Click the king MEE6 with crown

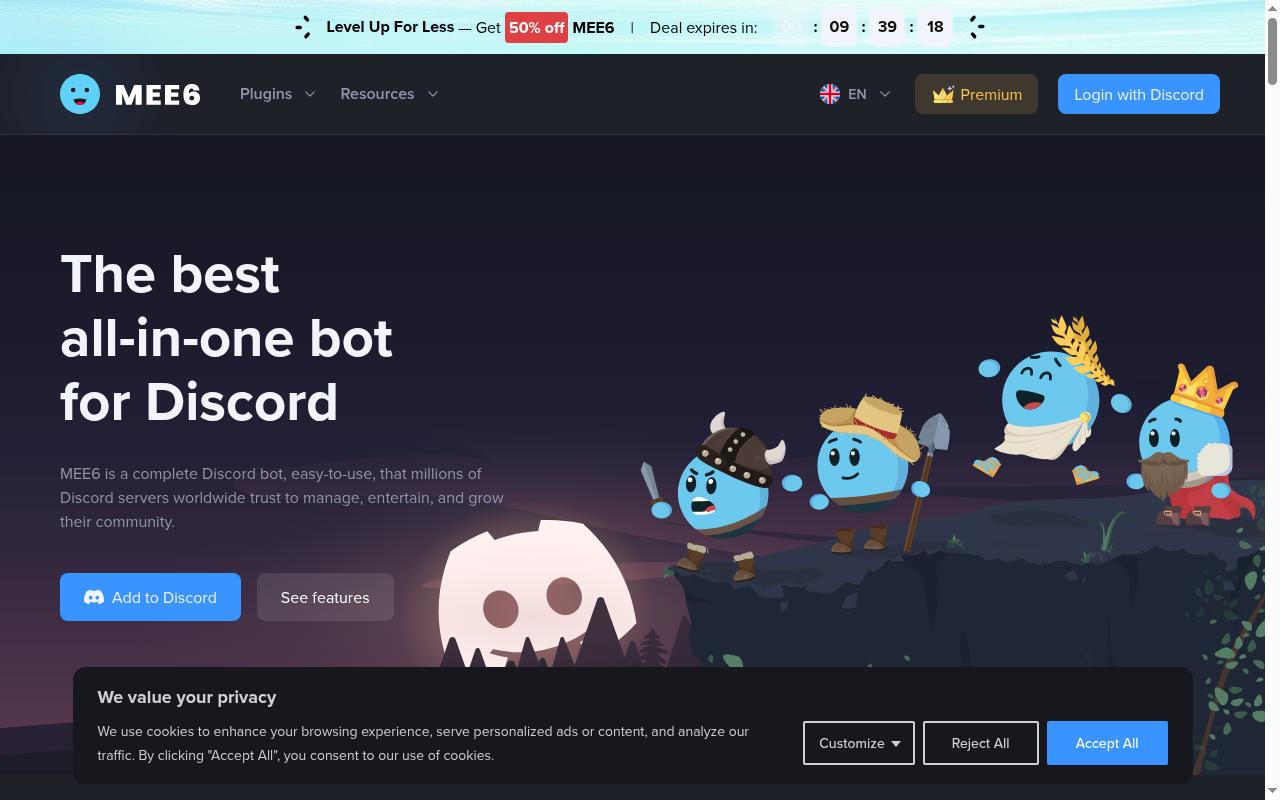(1190, 445)
